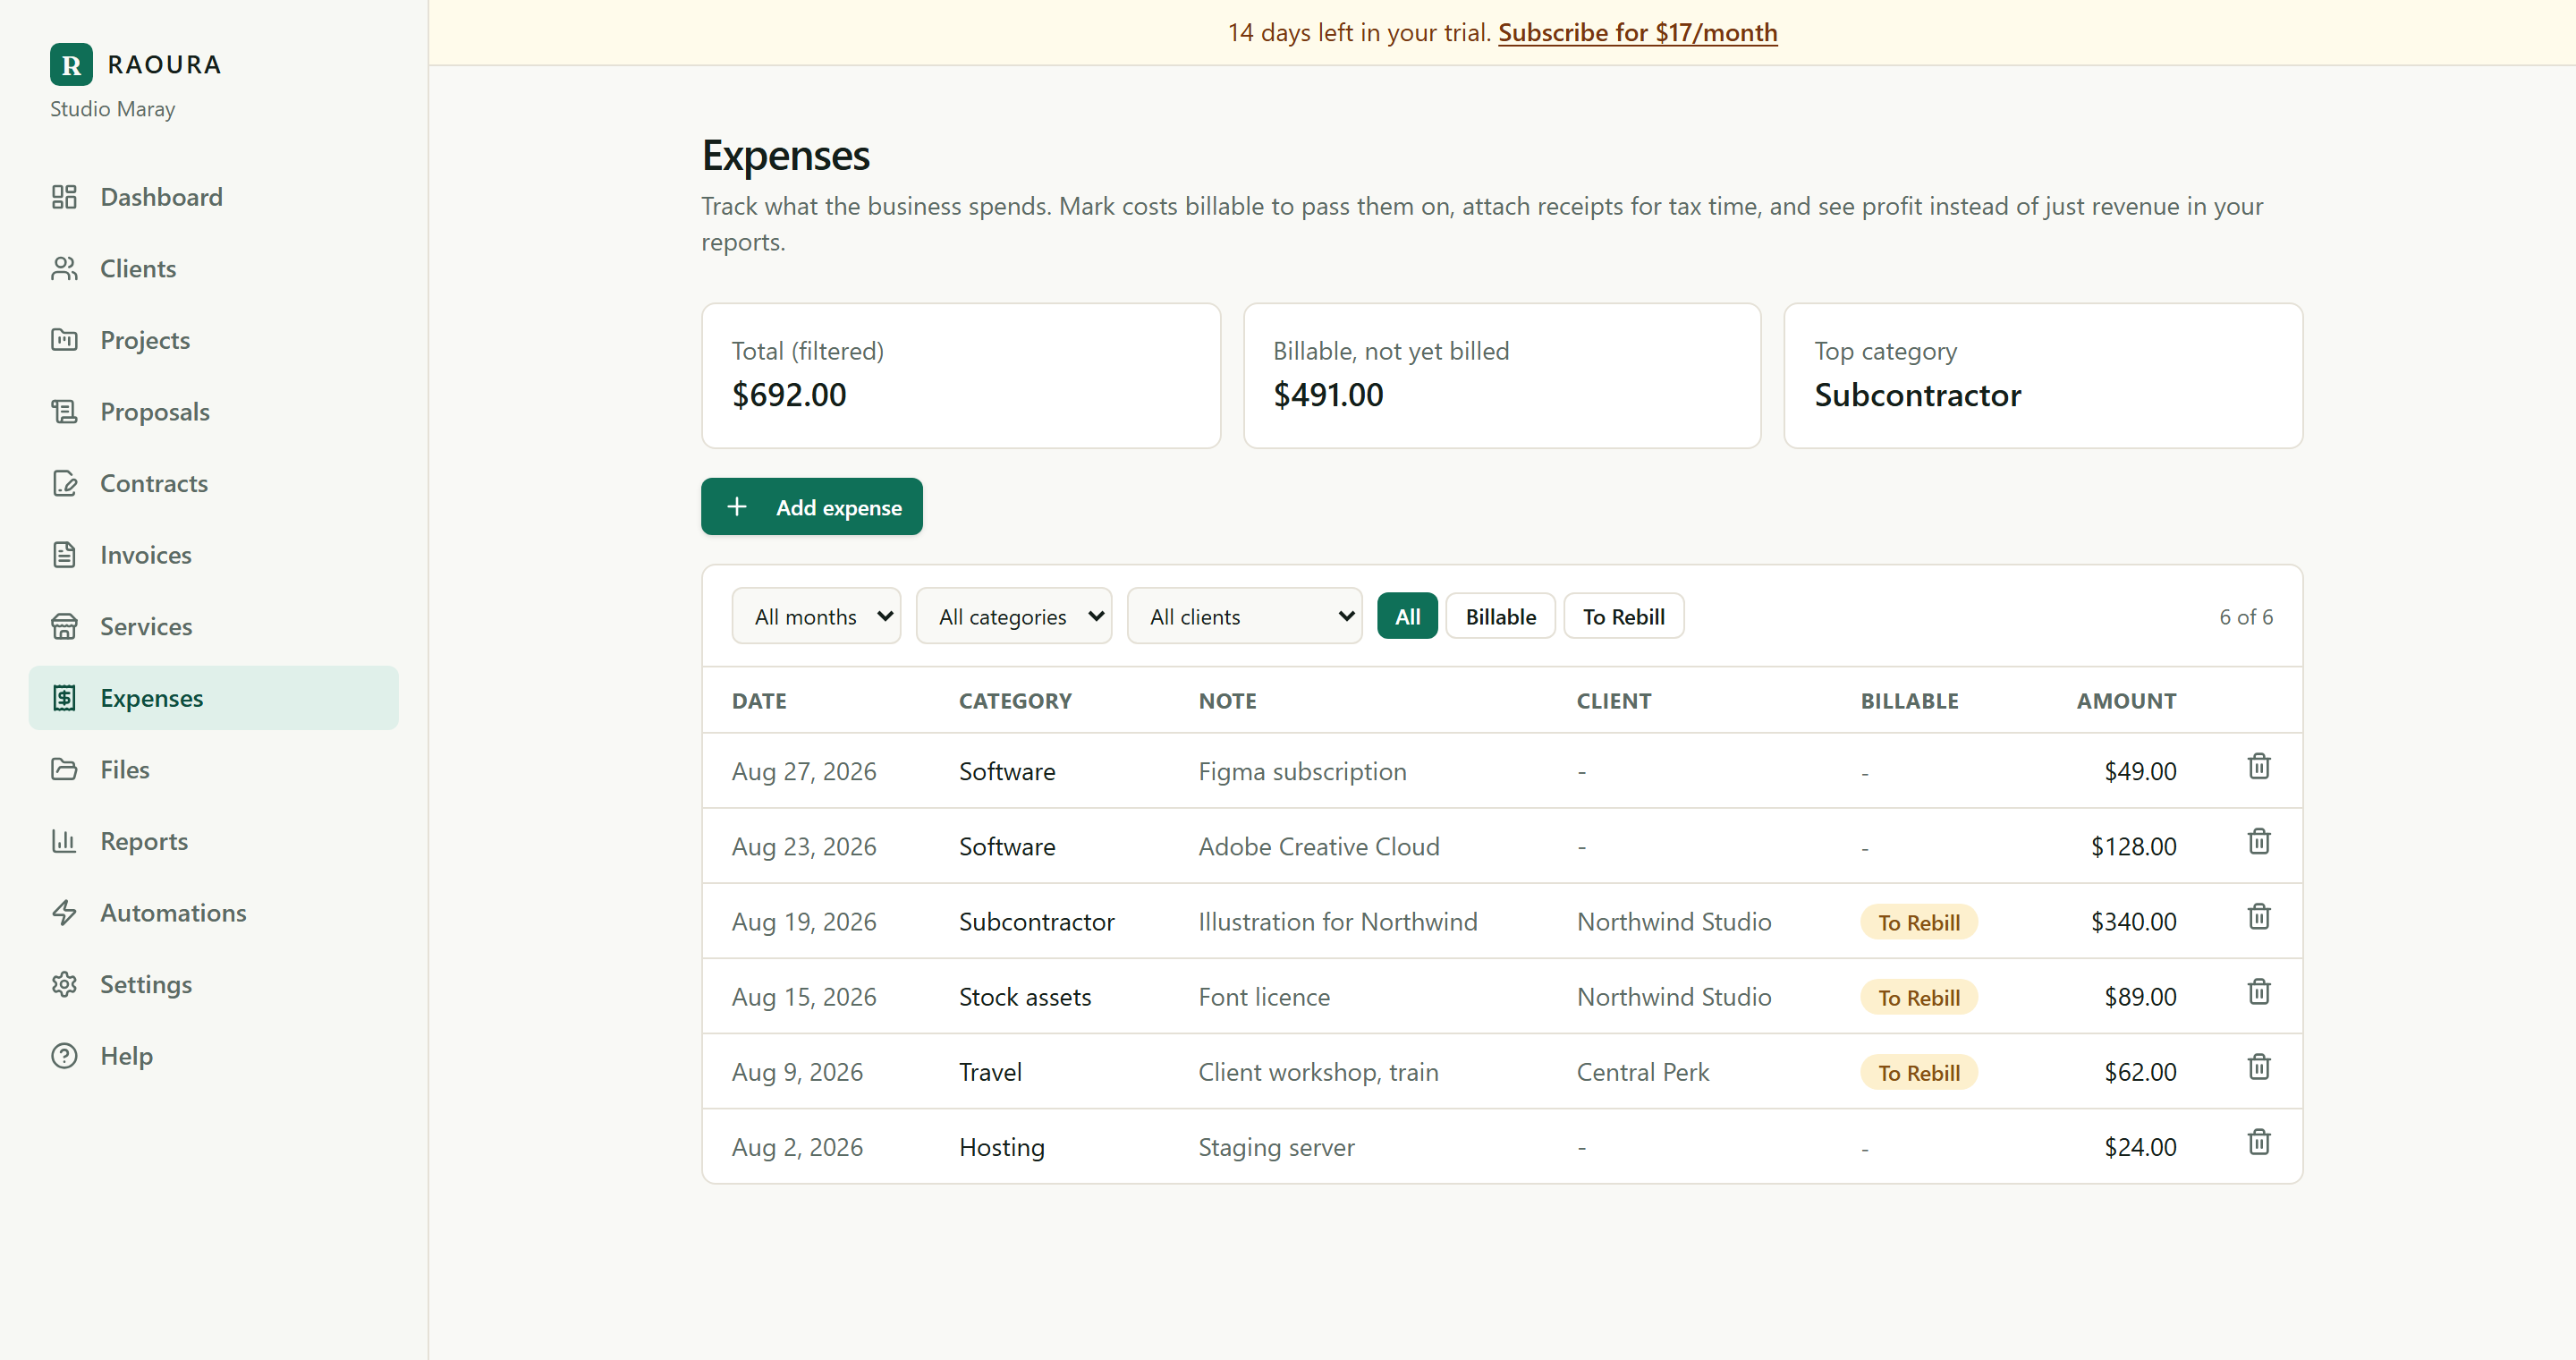Open the All clients dropdown
2576x1360 pixels.
pos(1245,616)
